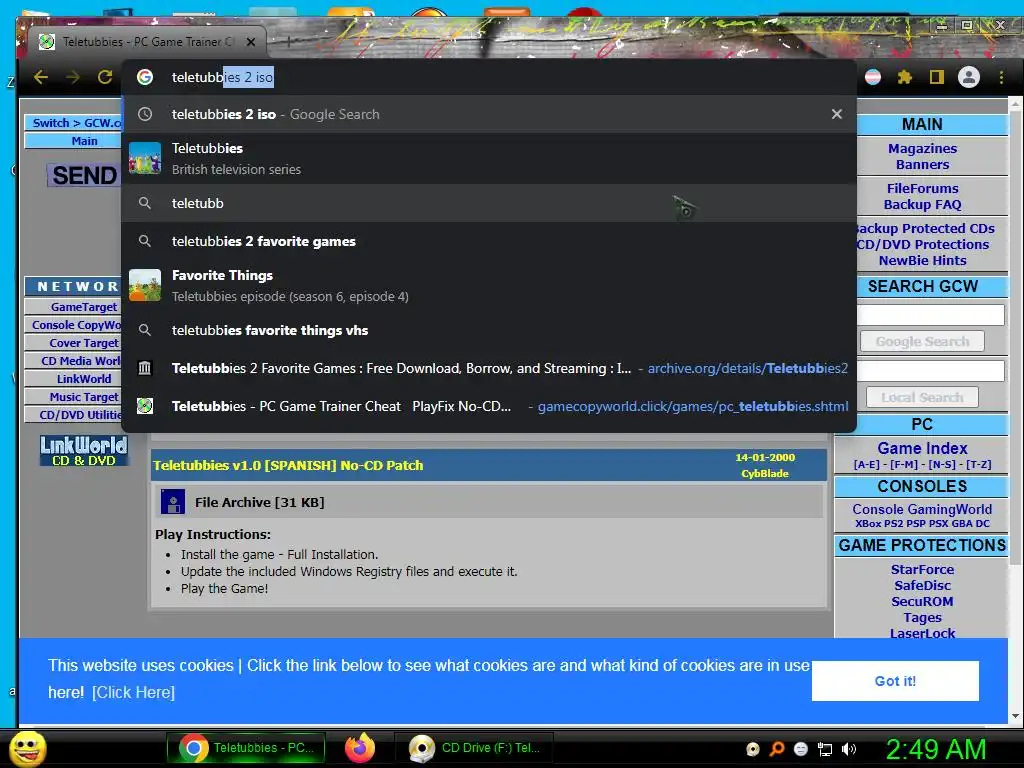The height and width of the screenshot is (768, 1024).
Task: Click the striped extension icon beside puzzle icon
Action: pos(872,77)
